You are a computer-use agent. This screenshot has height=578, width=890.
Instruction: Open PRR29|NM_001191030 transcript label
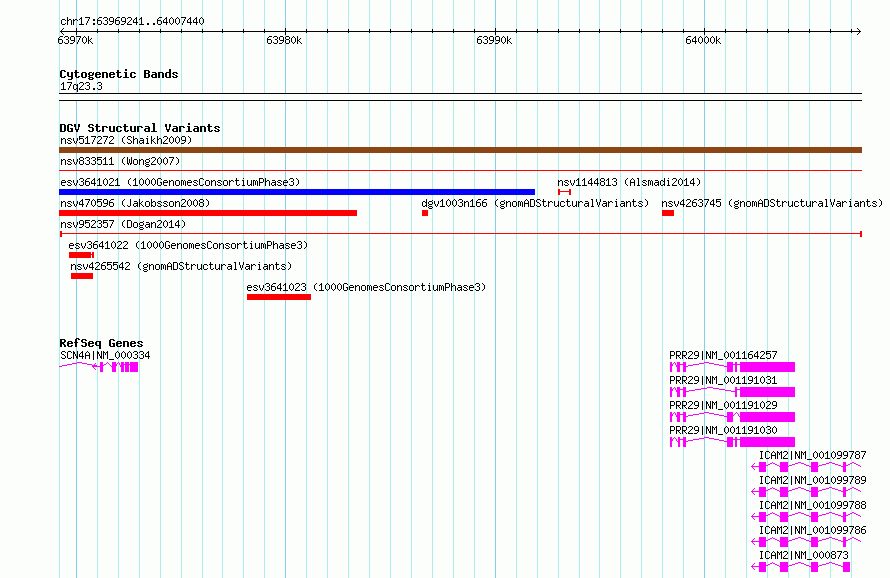coord(723,430)
